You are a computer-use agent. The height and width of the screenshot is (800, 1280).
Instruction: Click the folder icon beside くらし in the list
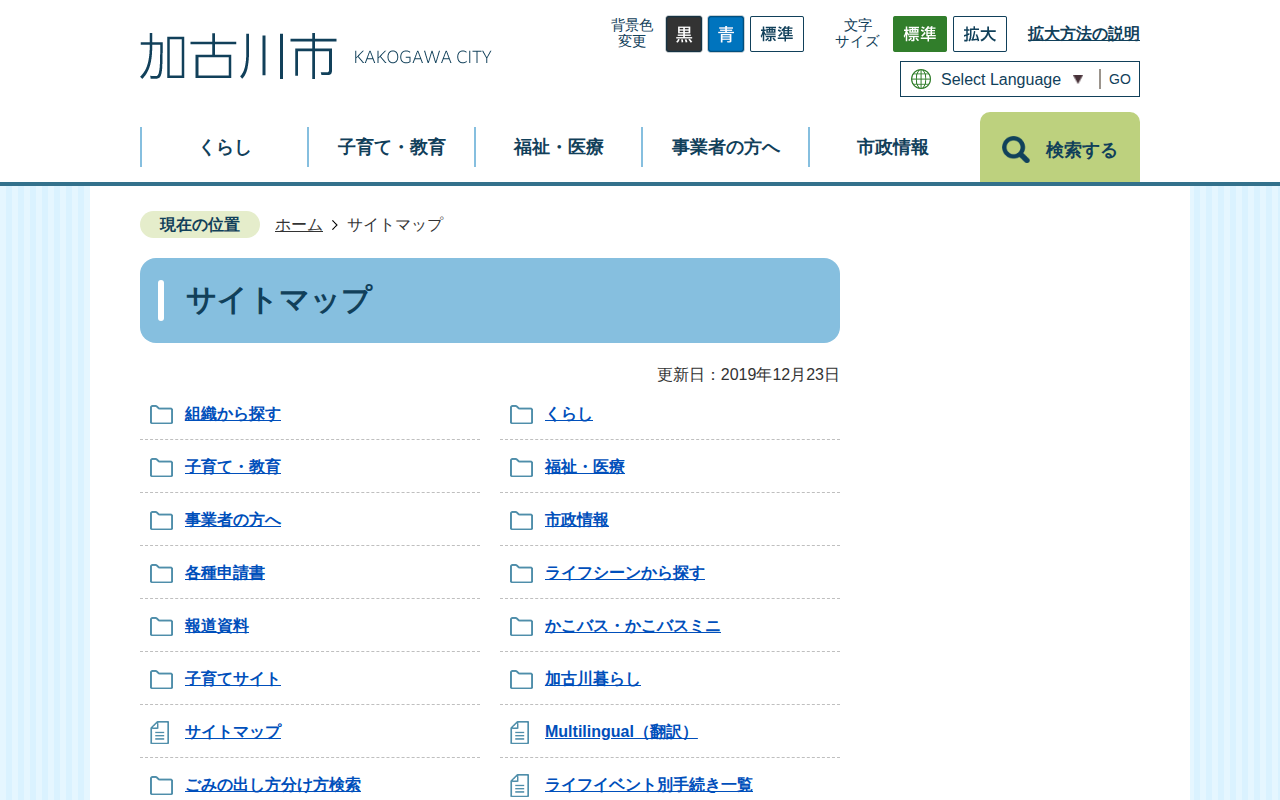pyautogui.click(x=521, y=414)
